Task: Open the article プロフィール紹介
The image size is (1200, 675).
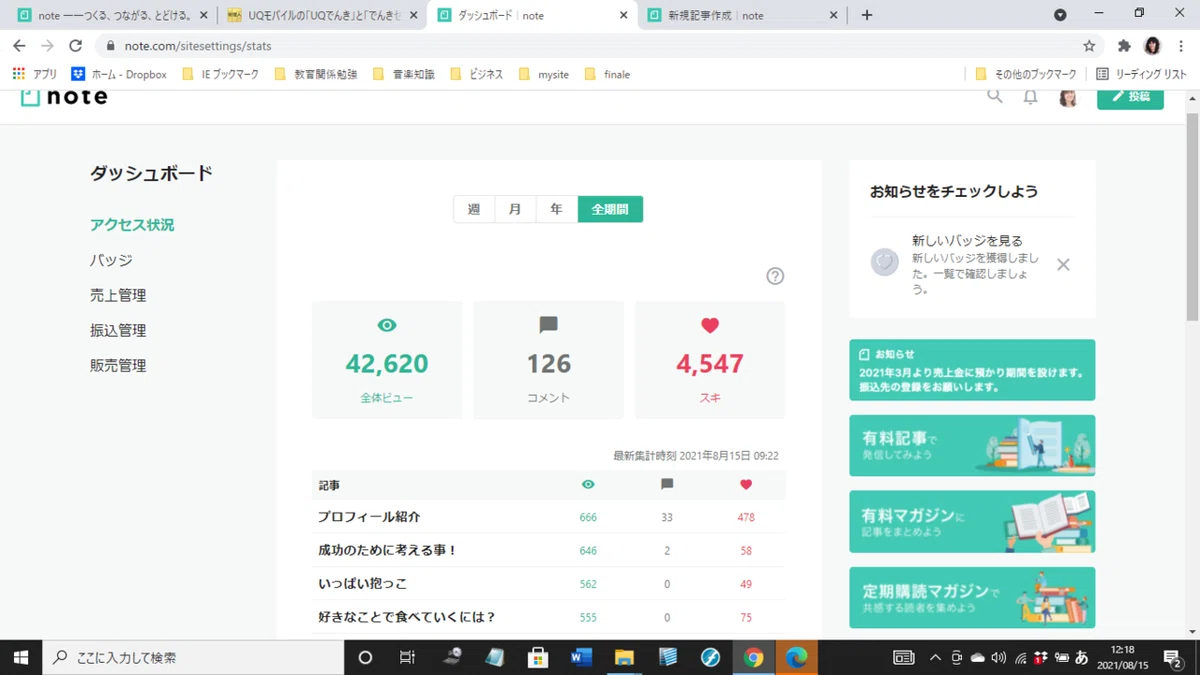Action: (x=369, y=517)
